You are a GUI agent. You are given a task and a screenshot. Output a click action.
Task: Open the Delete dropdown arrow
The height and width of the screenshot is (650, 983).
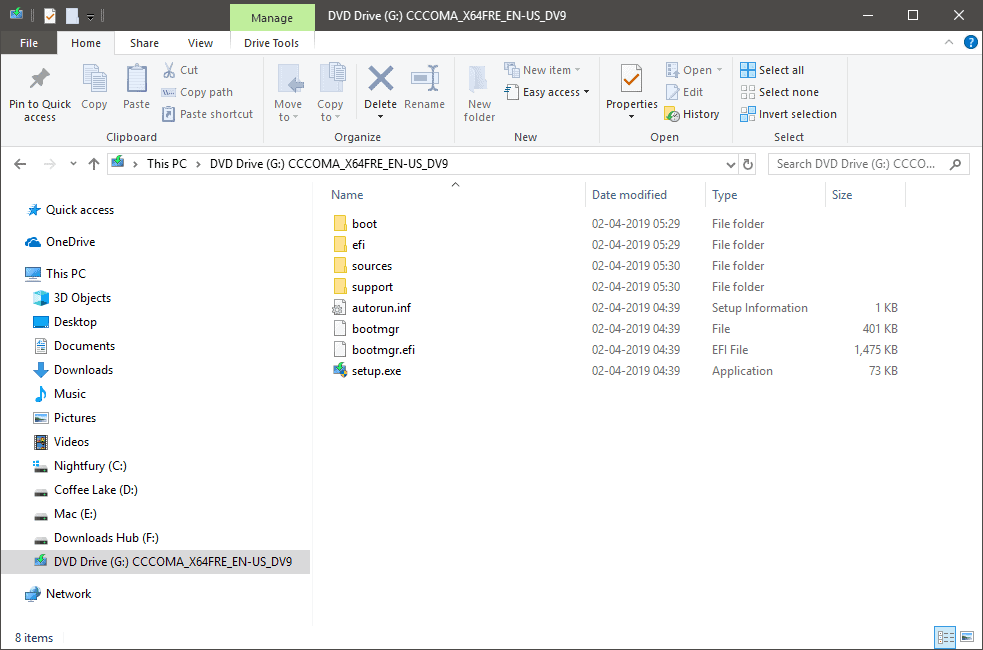pyautogui.click(x=380, y=117)
